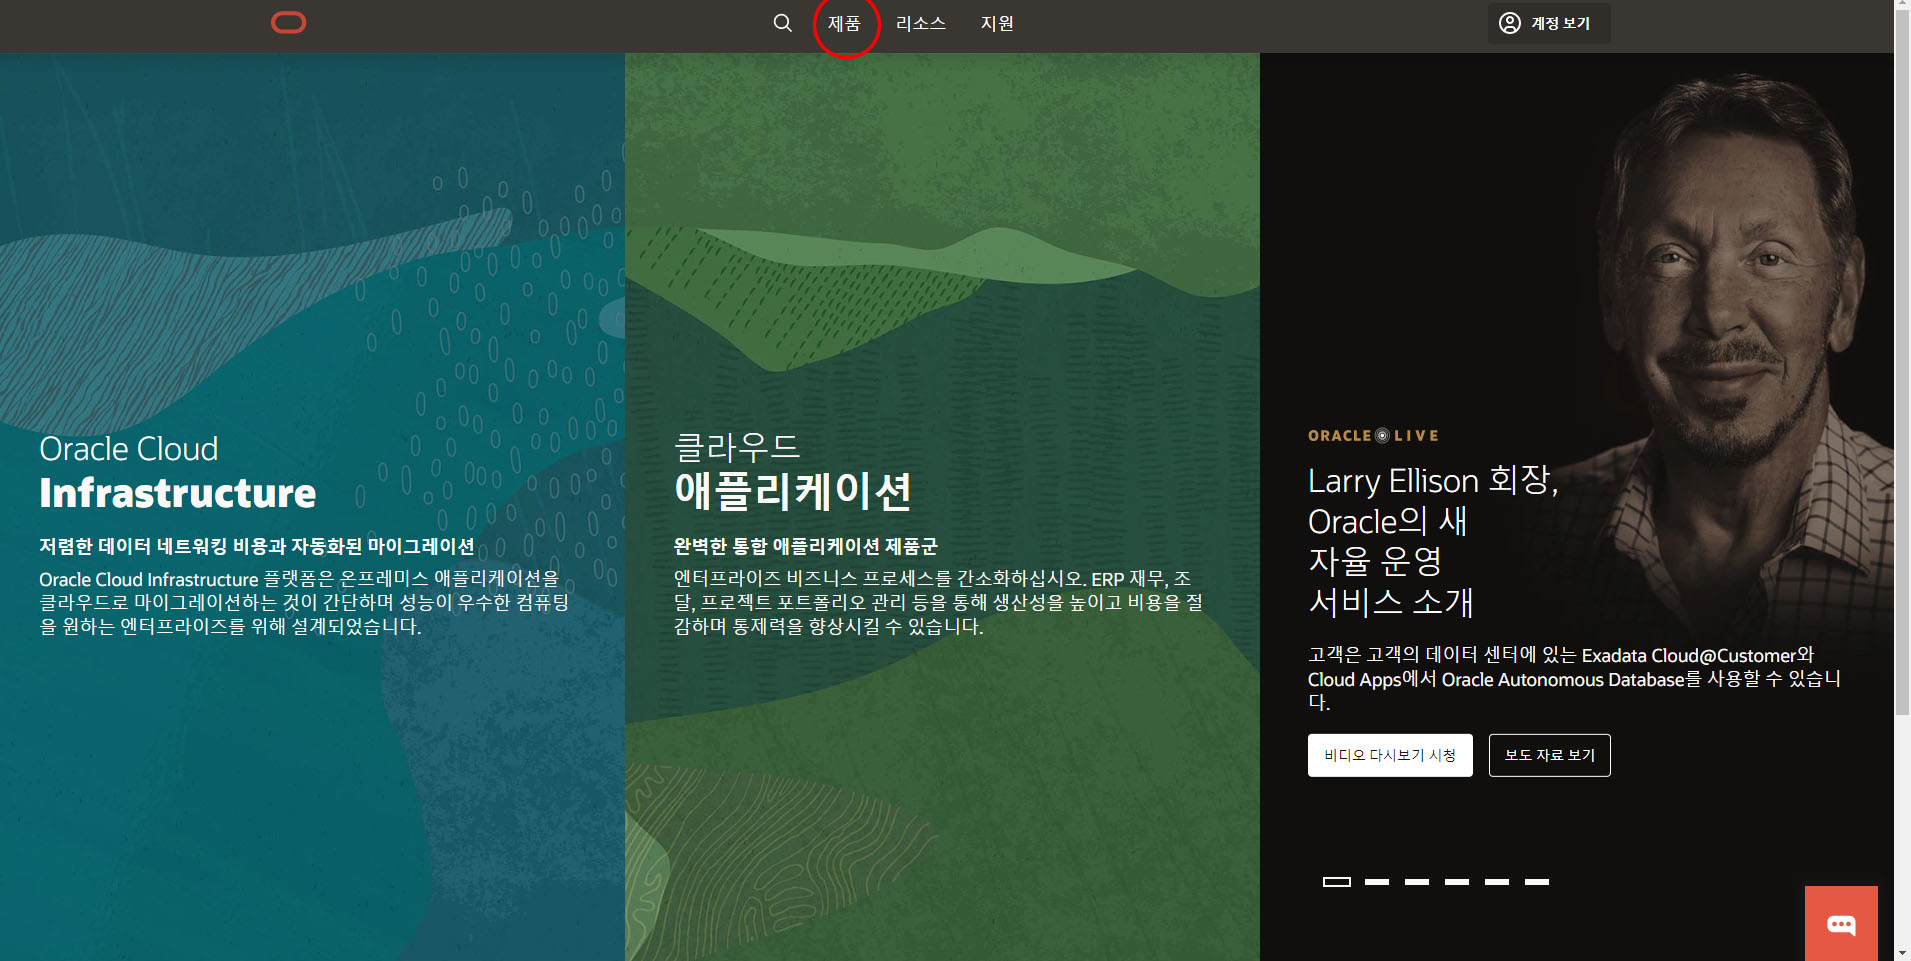Click 완벽한 통합 애플리케이션 제품군 subtitle

coord(805,546)
